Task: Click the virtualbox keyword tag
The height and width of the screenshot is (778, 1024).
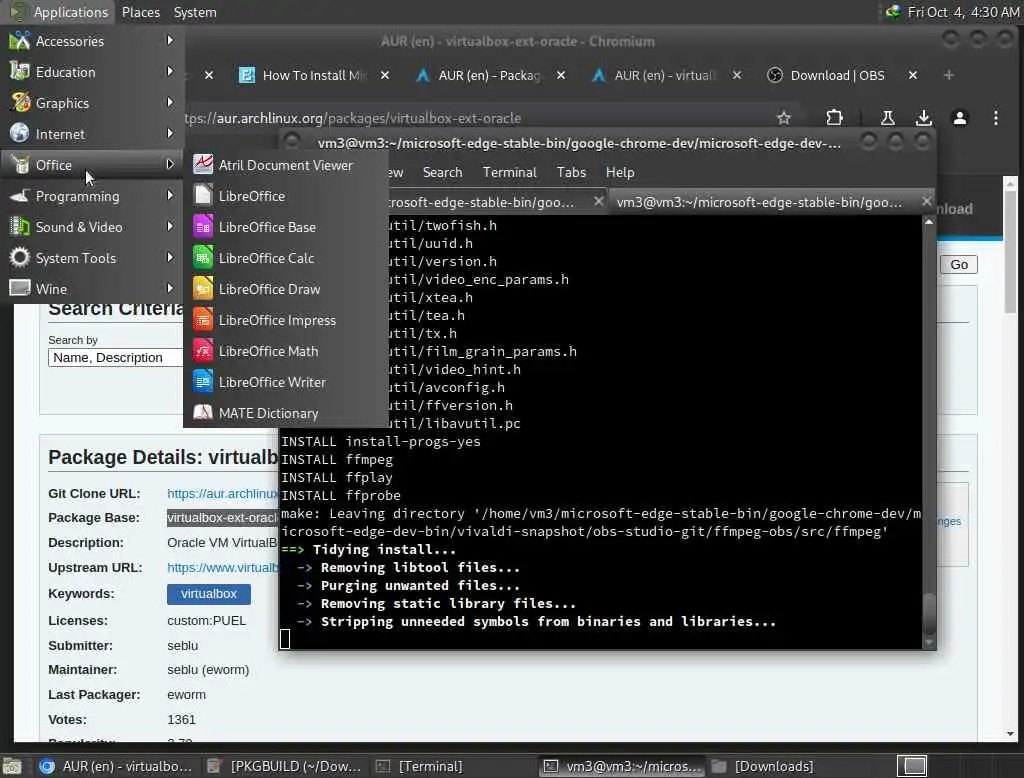Action: click(208, 594)
